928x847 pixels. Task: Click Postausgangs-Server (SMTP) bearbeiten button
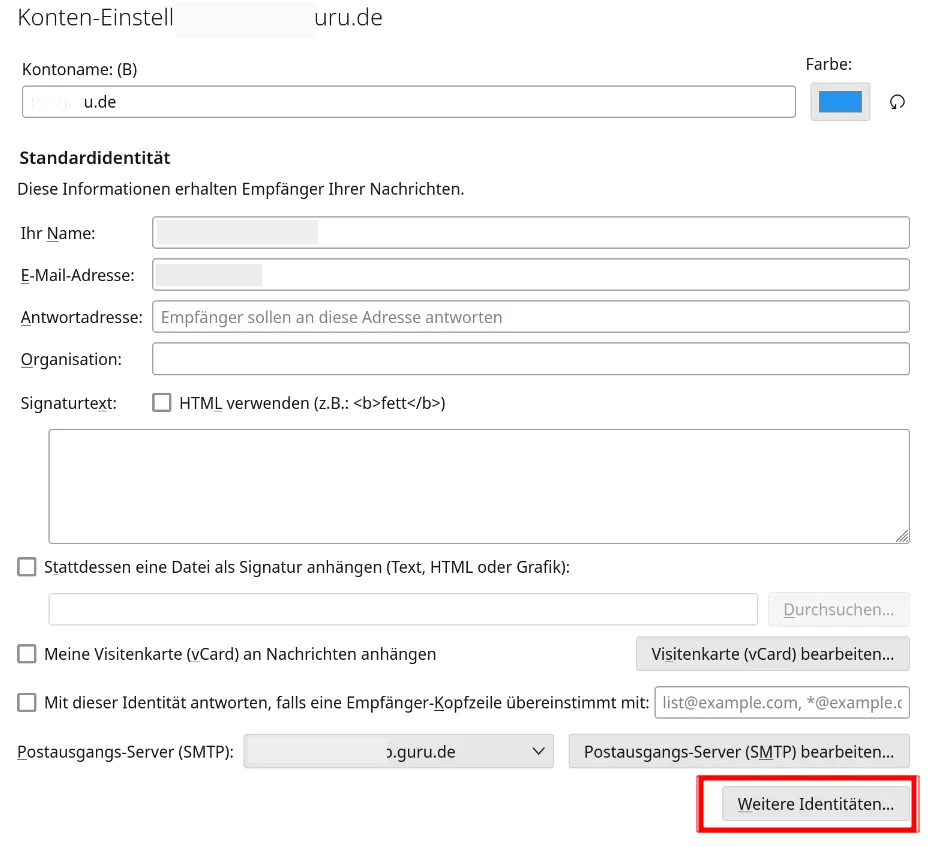pyautogui.click(x=739, y=751)
